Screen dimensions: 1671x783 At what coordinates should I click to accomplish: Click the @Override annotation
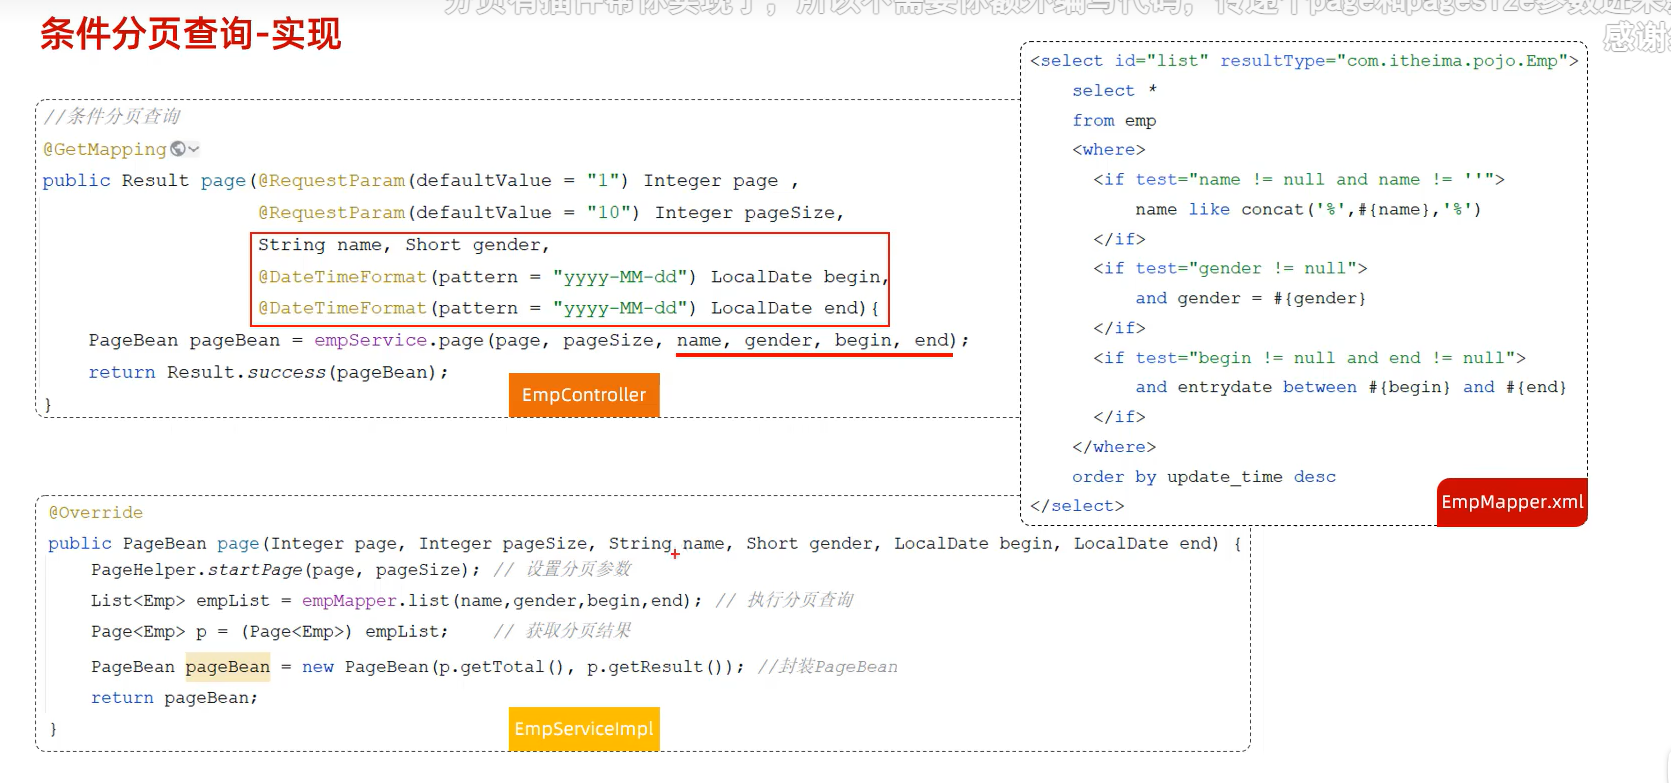(x=96, y=512)
